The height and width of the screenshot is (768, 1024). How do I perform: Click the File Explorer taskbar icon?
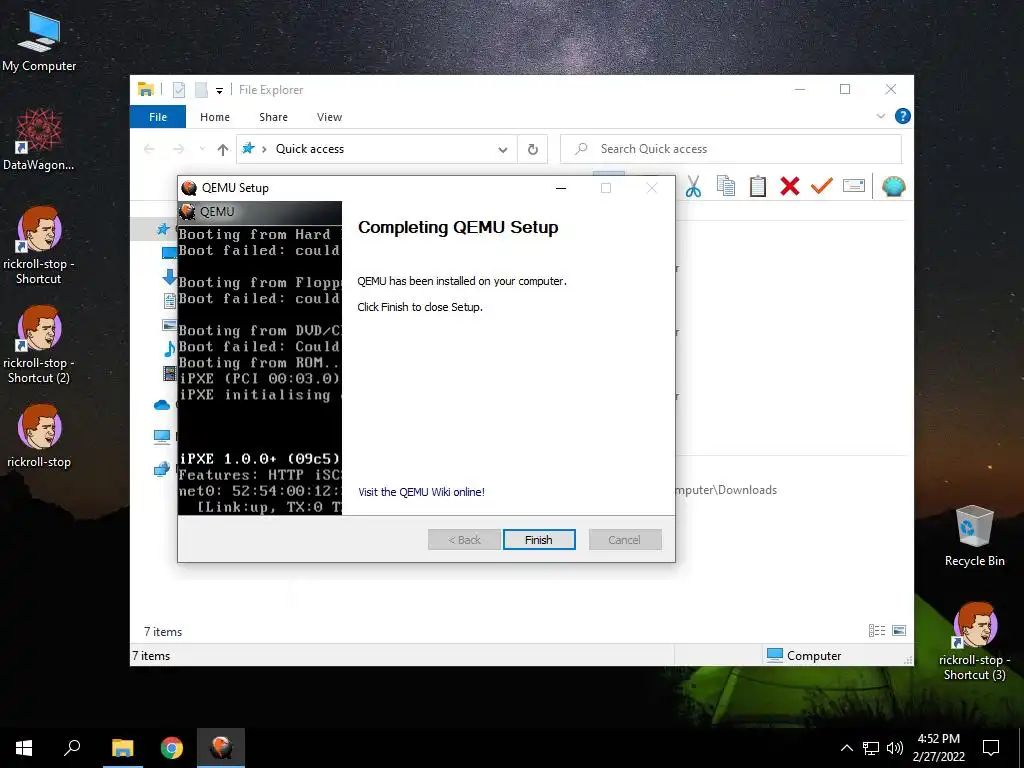tap(122, 748)
